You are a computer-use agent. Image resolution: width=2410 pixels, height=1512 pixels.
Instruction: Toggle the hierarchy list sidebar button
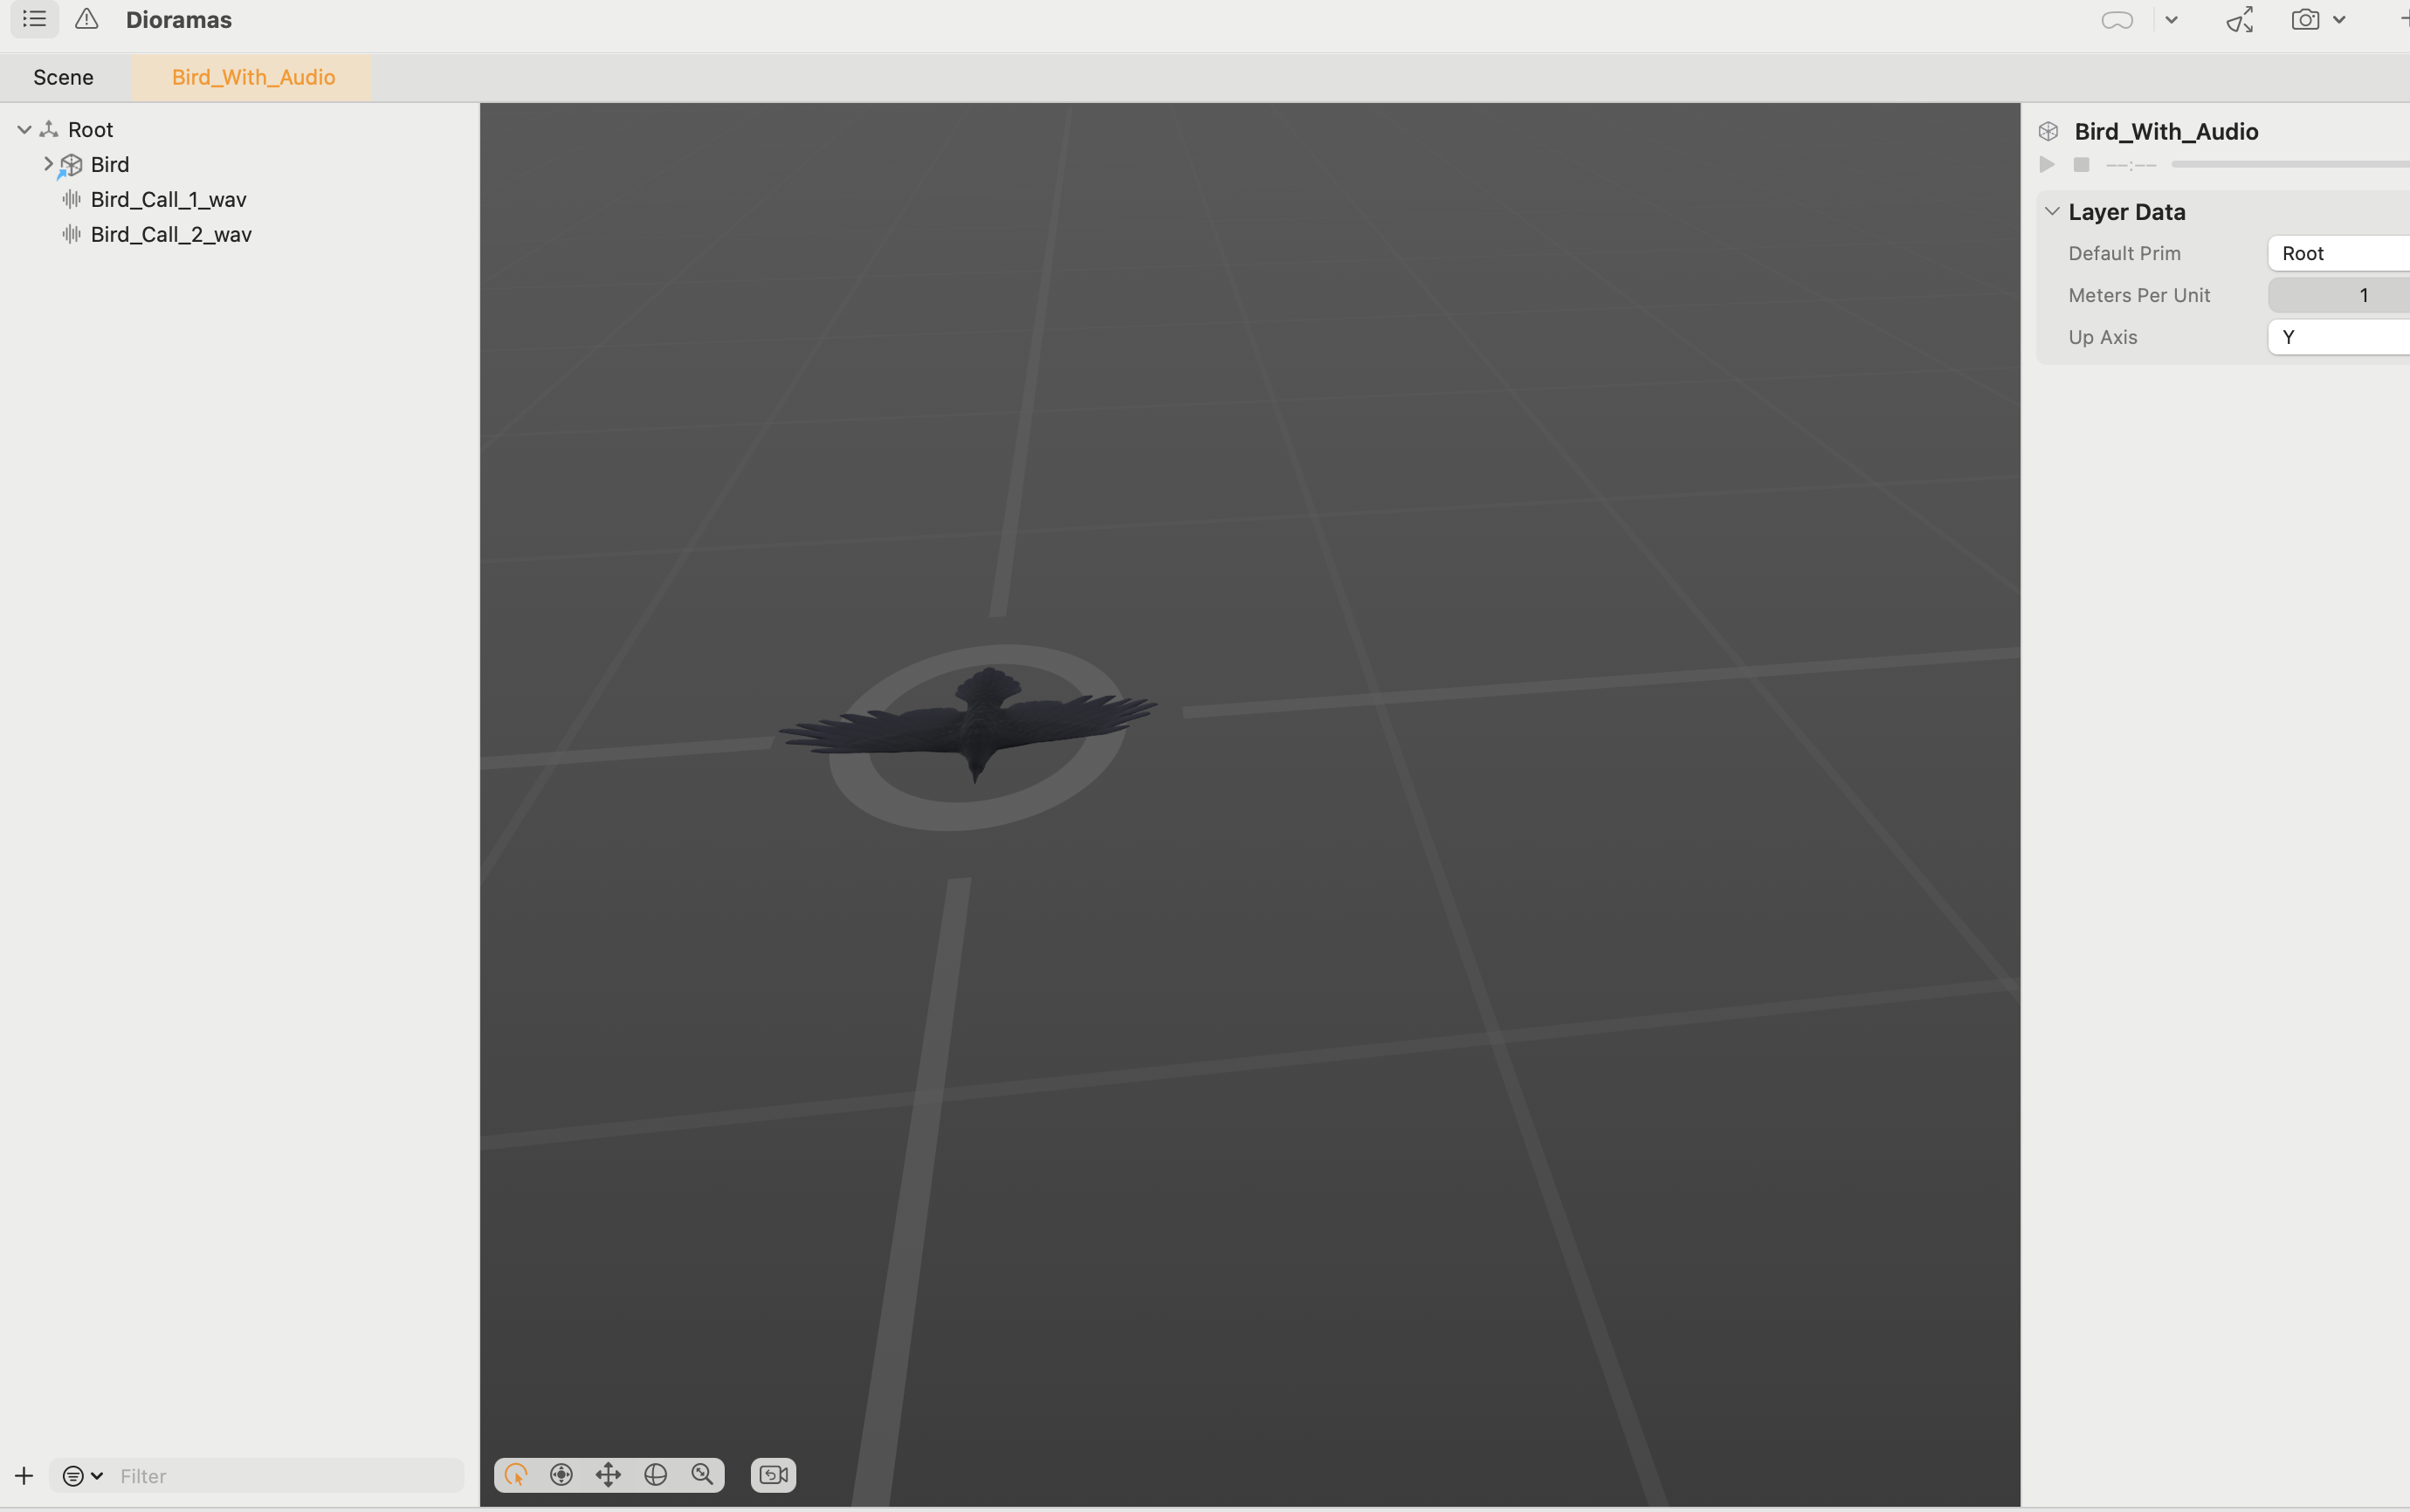click(35, 19)
